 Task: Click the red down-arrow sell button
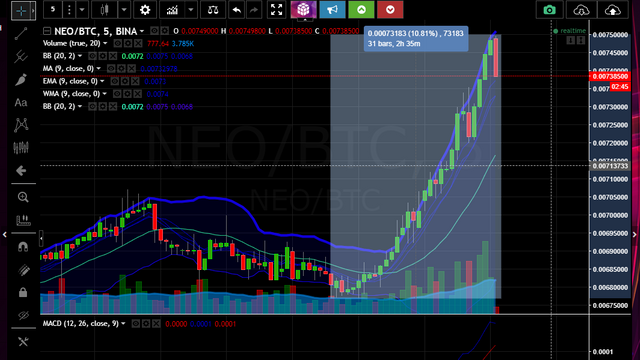(390, 10)
